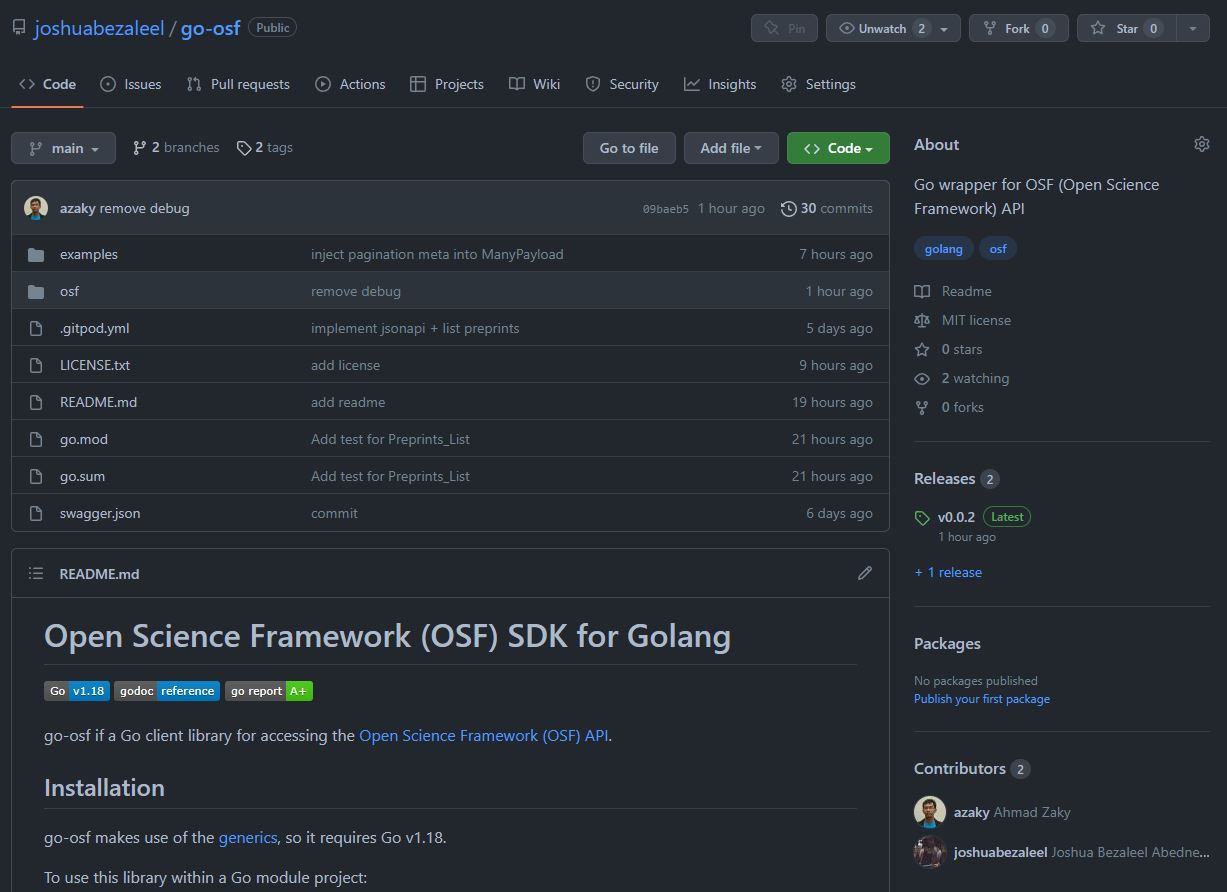
Task: Click the stars icon in About section
Action: (x=922, y=349)
